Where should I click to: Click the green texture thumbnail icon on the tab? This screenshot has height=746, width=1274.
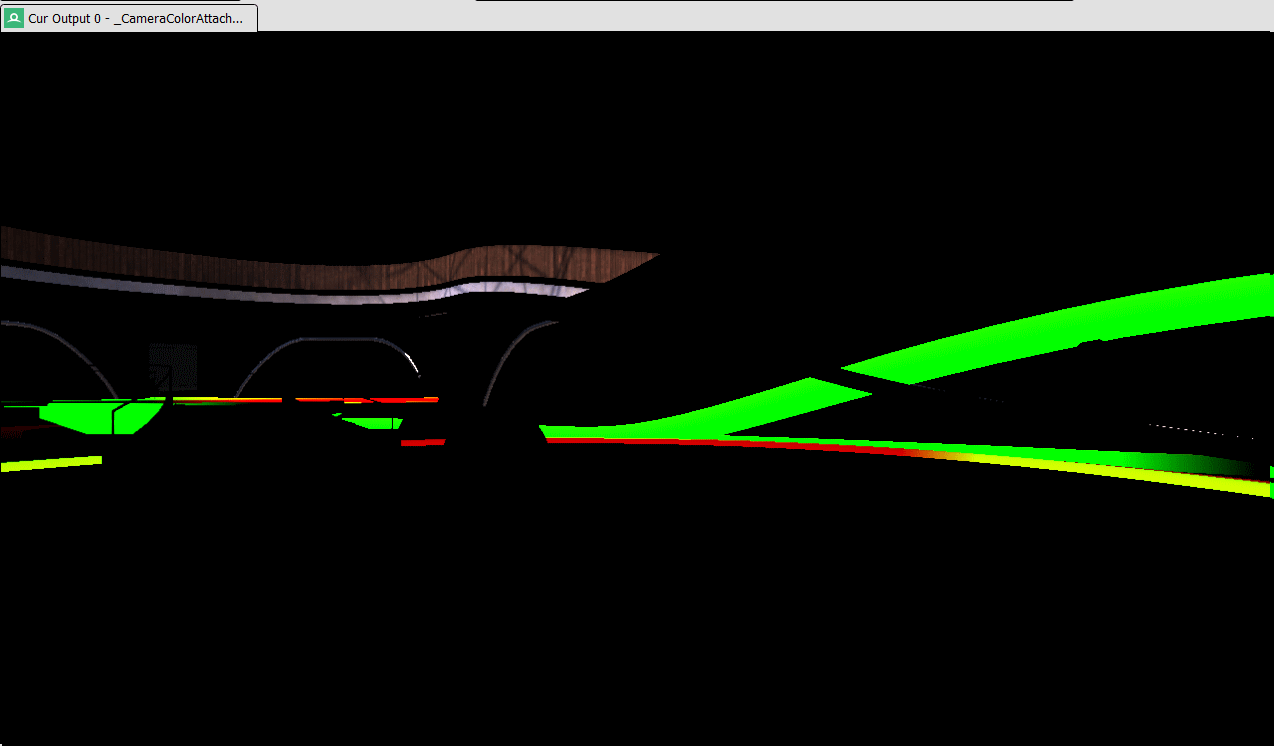pos(12,17)
